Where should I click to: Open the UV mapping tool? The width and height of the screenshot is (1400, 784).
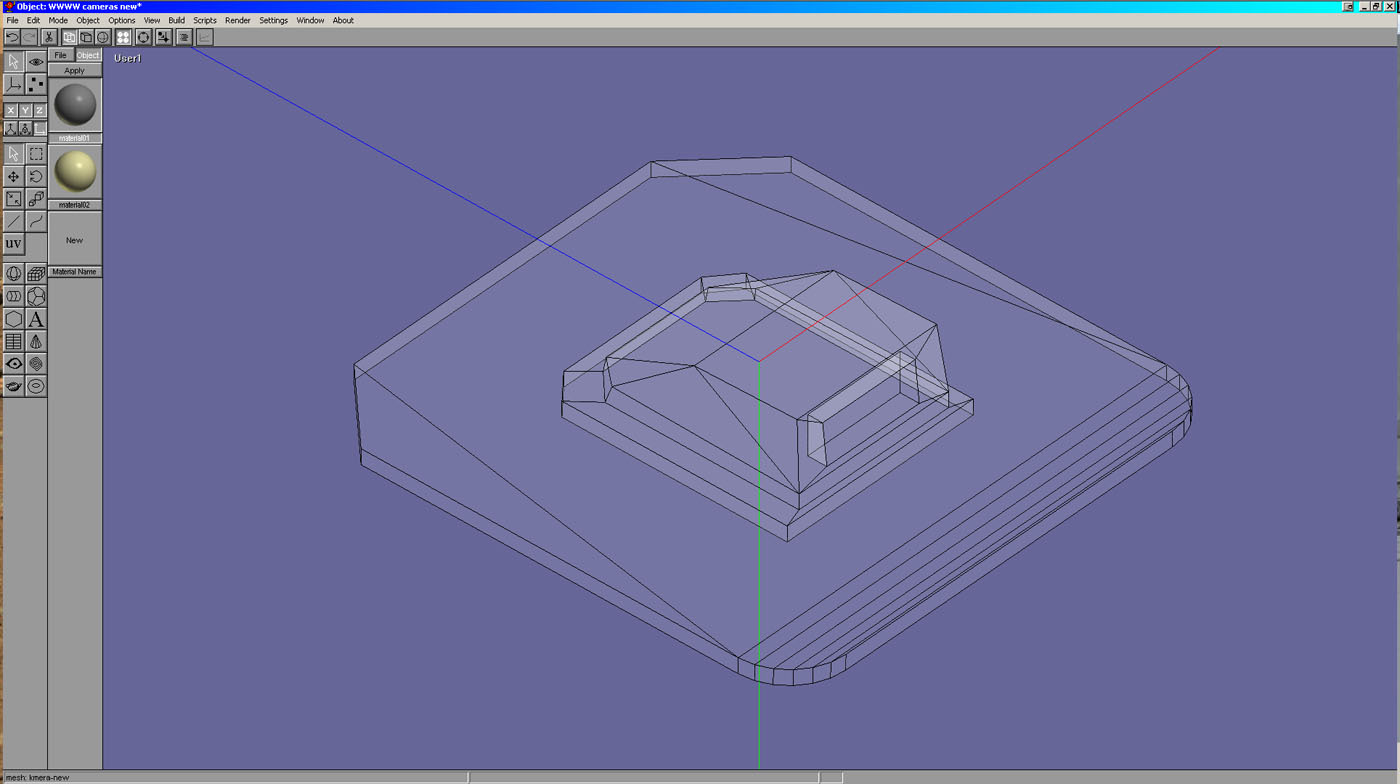(13, 244)
